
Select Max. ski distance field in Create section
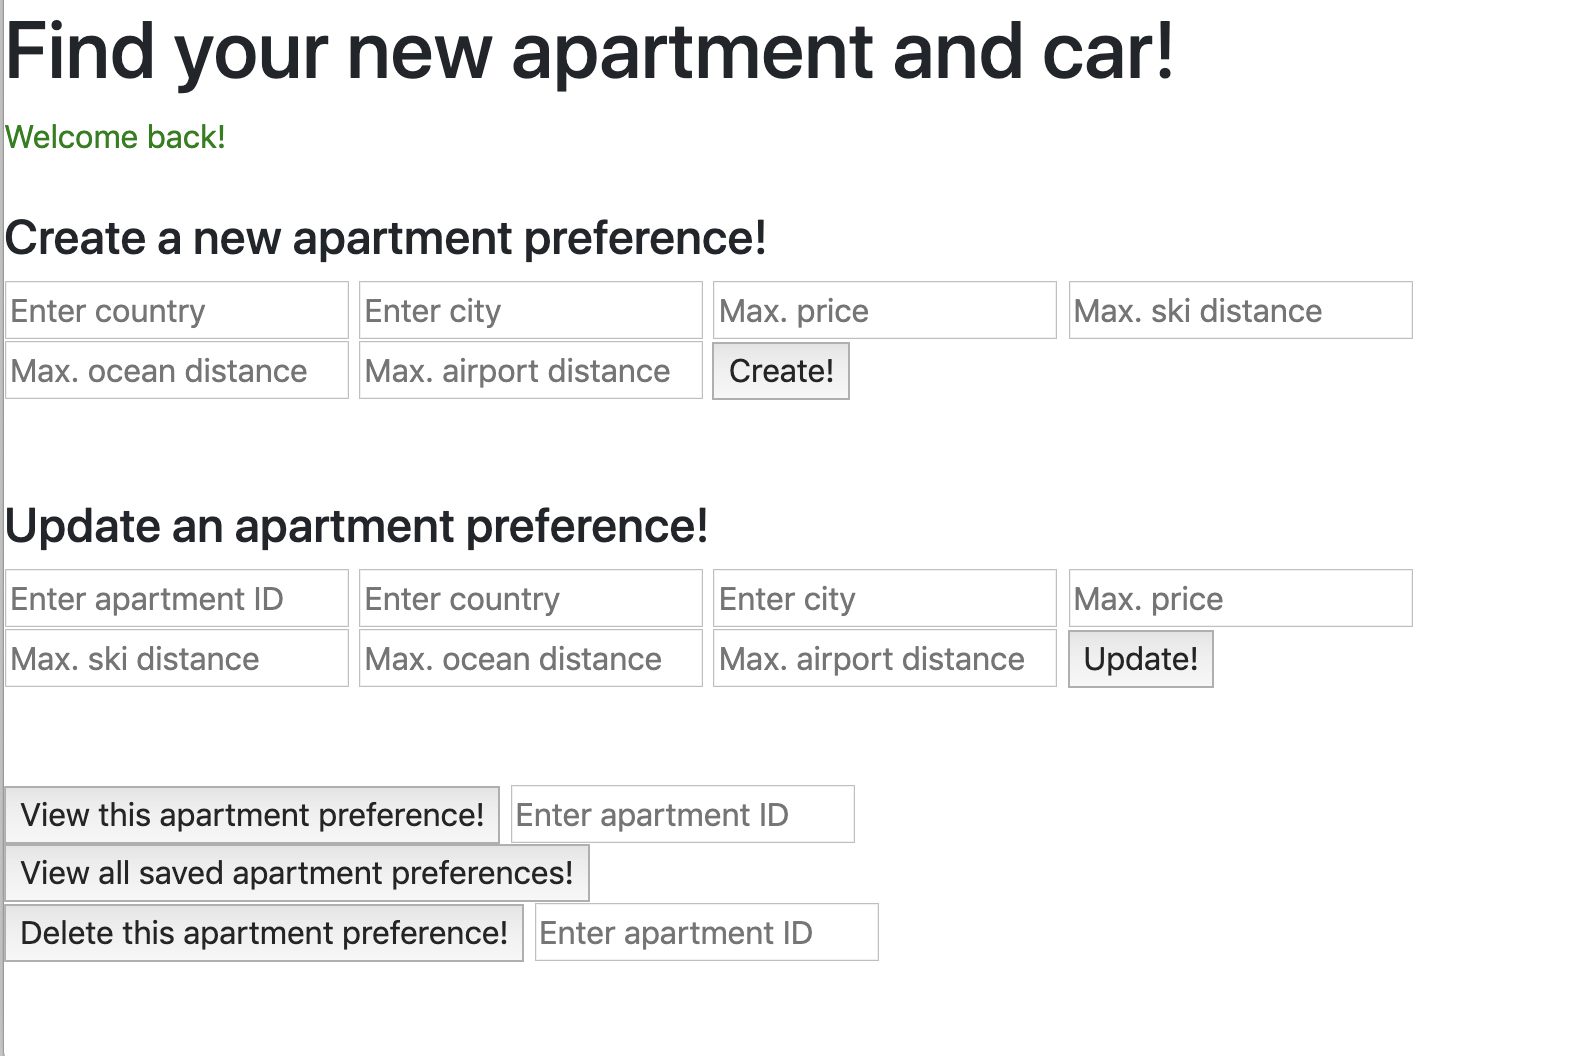[x=1241, y=310]
